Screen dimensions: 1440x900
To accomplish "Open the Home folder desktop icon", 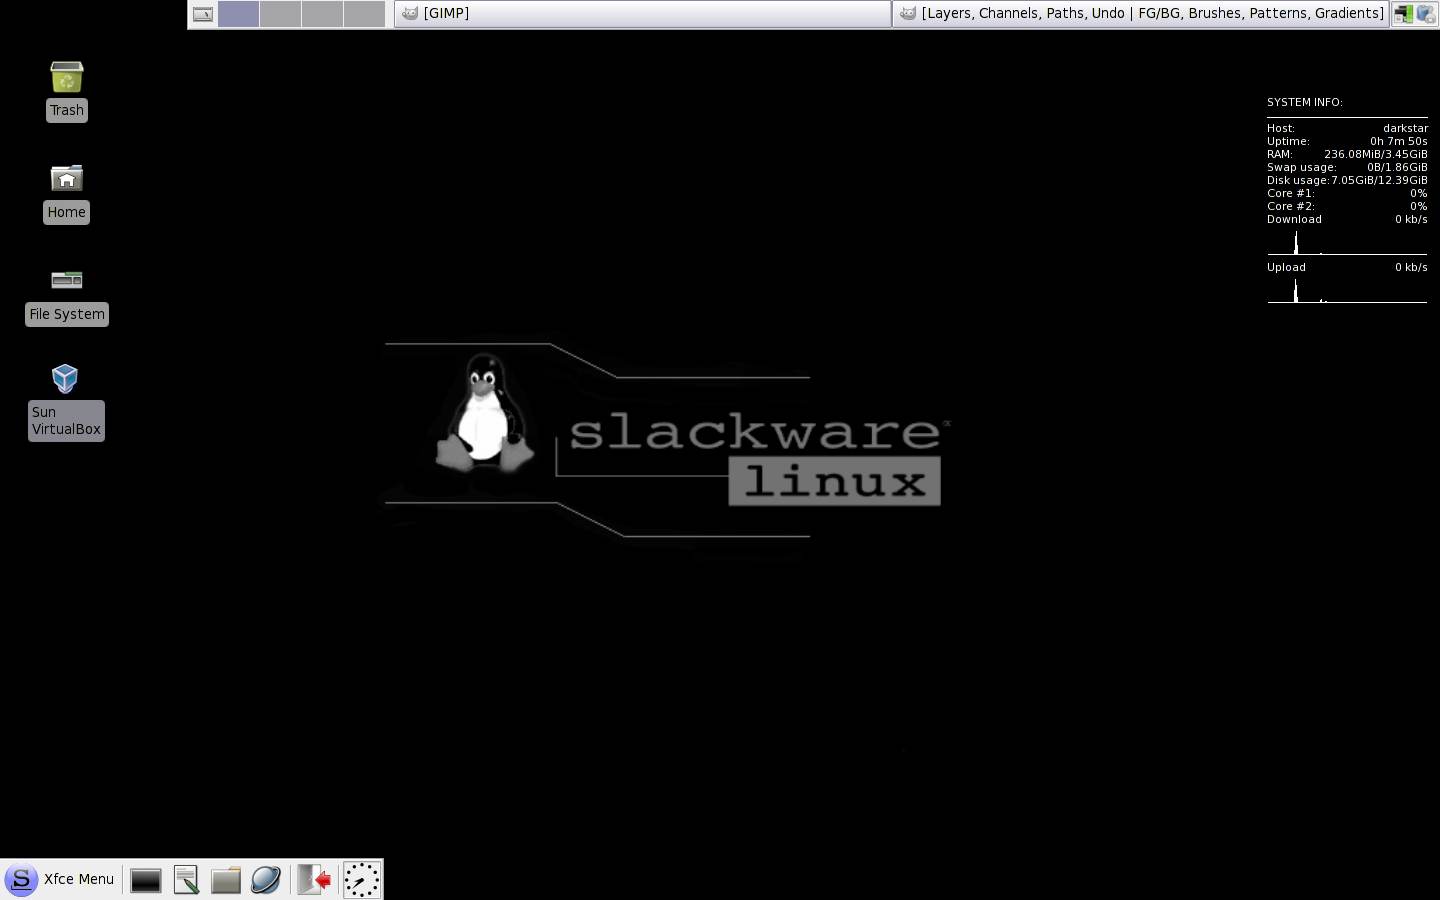I will (67, 178).
